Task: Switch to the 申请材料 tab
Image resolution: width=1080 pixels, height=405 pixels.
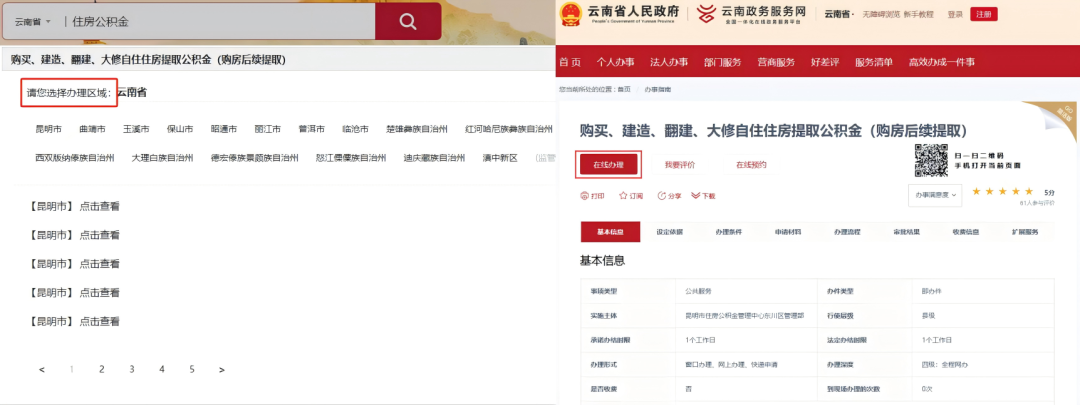Action: point(788,232)
